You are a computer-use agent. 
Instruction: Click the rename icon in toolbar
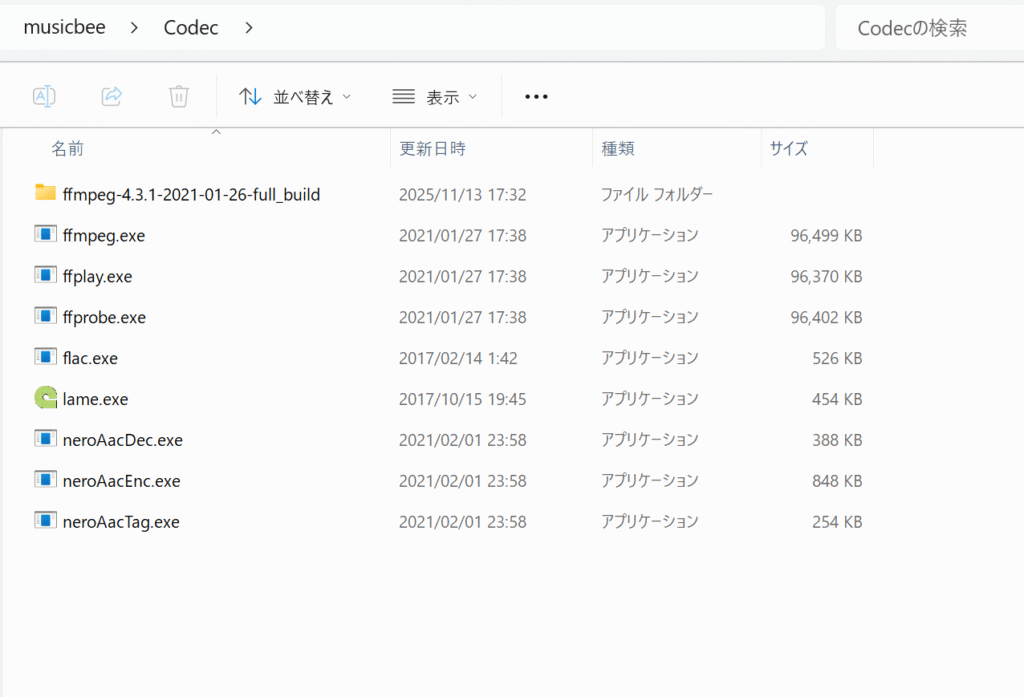[44, 96]
